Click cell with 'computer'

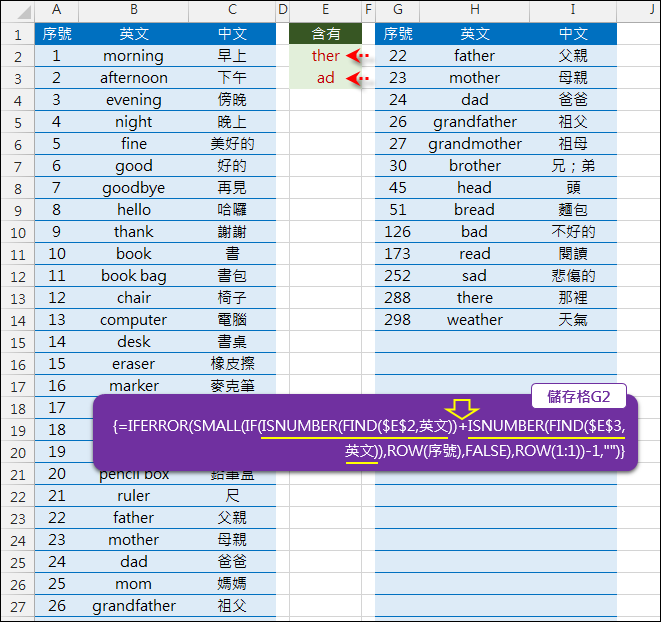coord(134,320)
